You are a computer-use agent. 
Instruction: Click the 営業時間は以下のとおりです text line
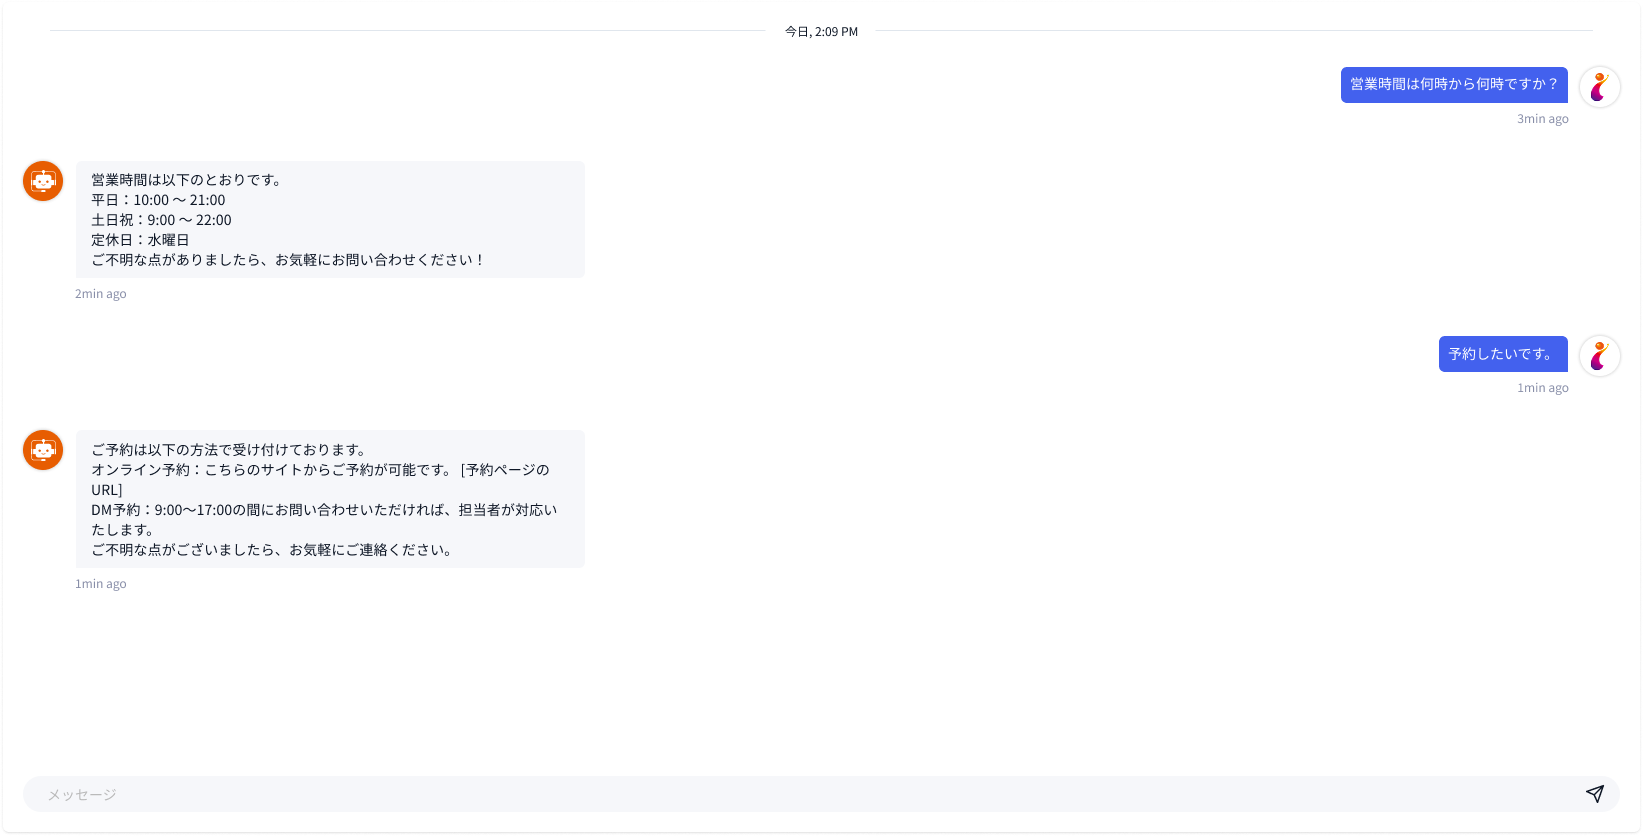[x=187, y=180]
